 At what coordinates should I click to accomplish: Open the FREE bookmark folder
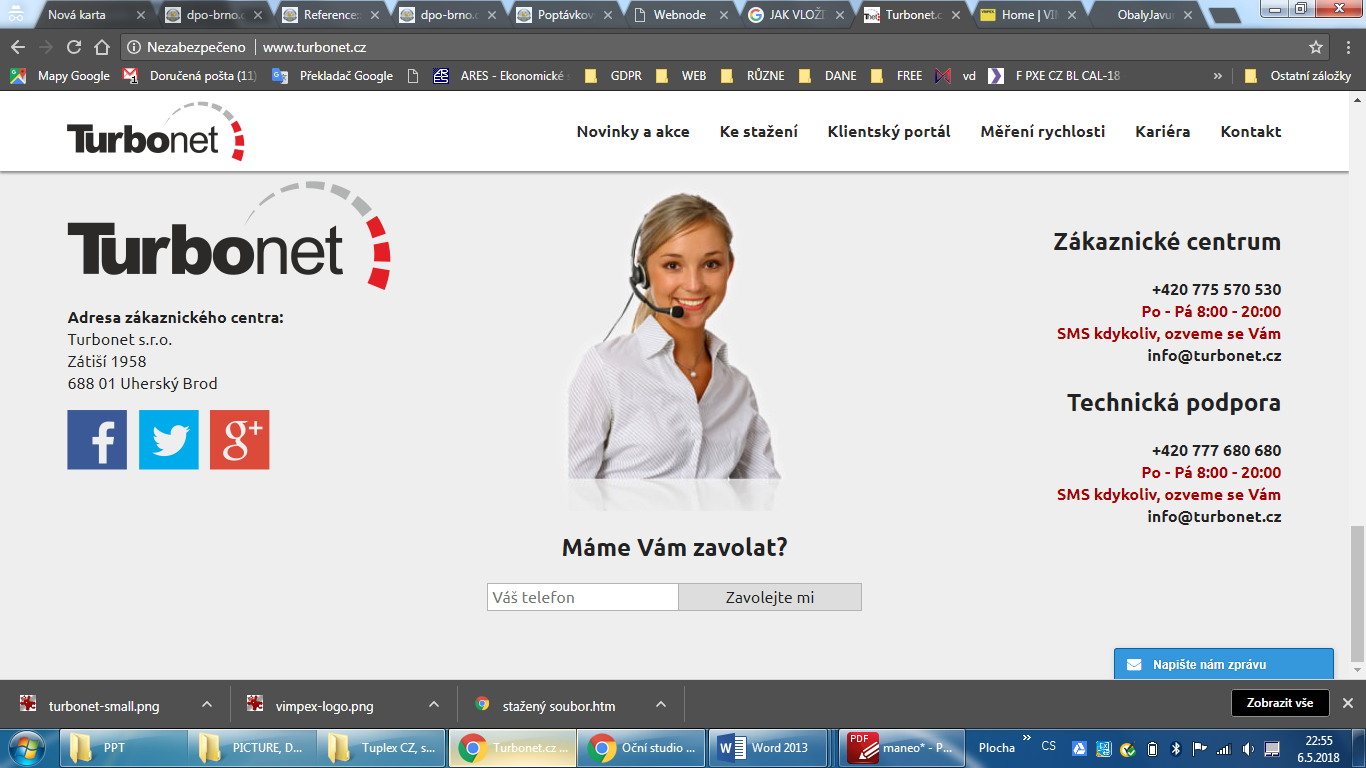coord(897,76)
